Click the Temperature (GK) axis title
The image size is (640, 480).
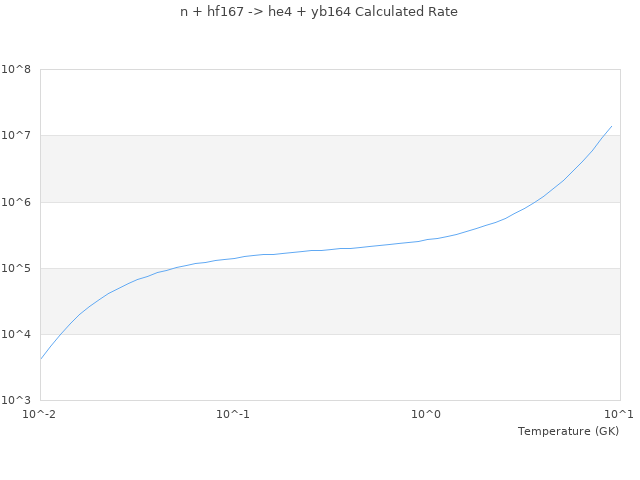pos(568,431)
